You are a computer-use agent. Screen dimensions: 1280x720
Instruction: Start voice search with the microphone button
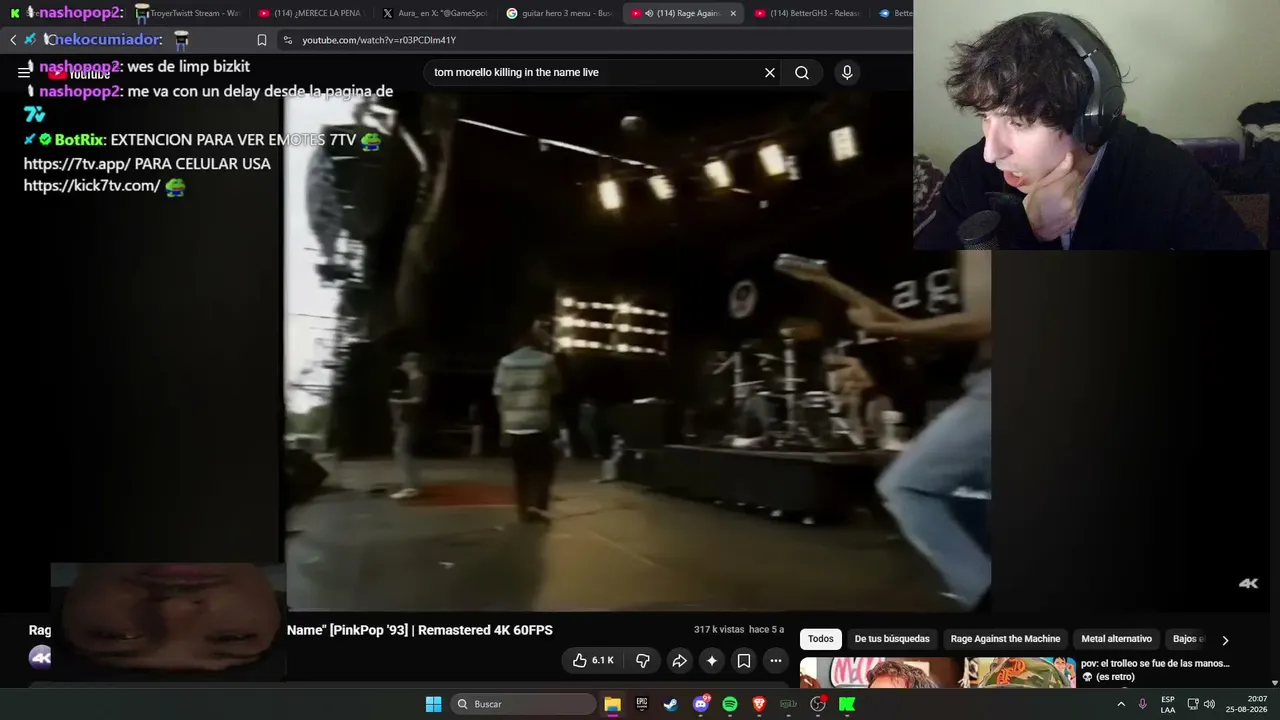[847, 72]
